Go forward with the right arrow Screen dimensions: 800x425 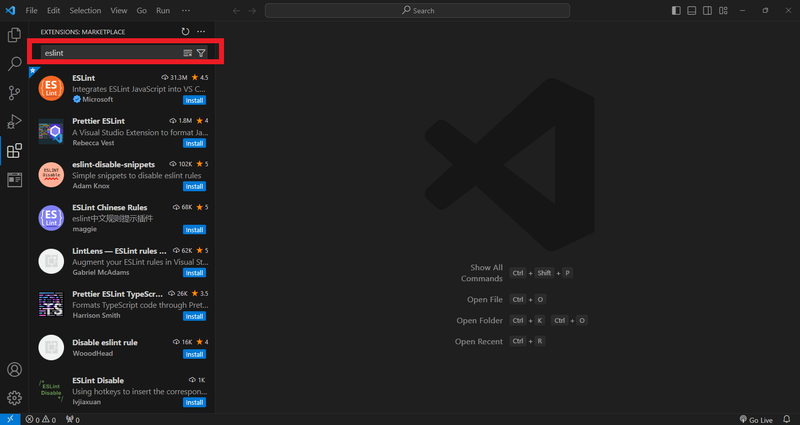(x=252, y=11)
